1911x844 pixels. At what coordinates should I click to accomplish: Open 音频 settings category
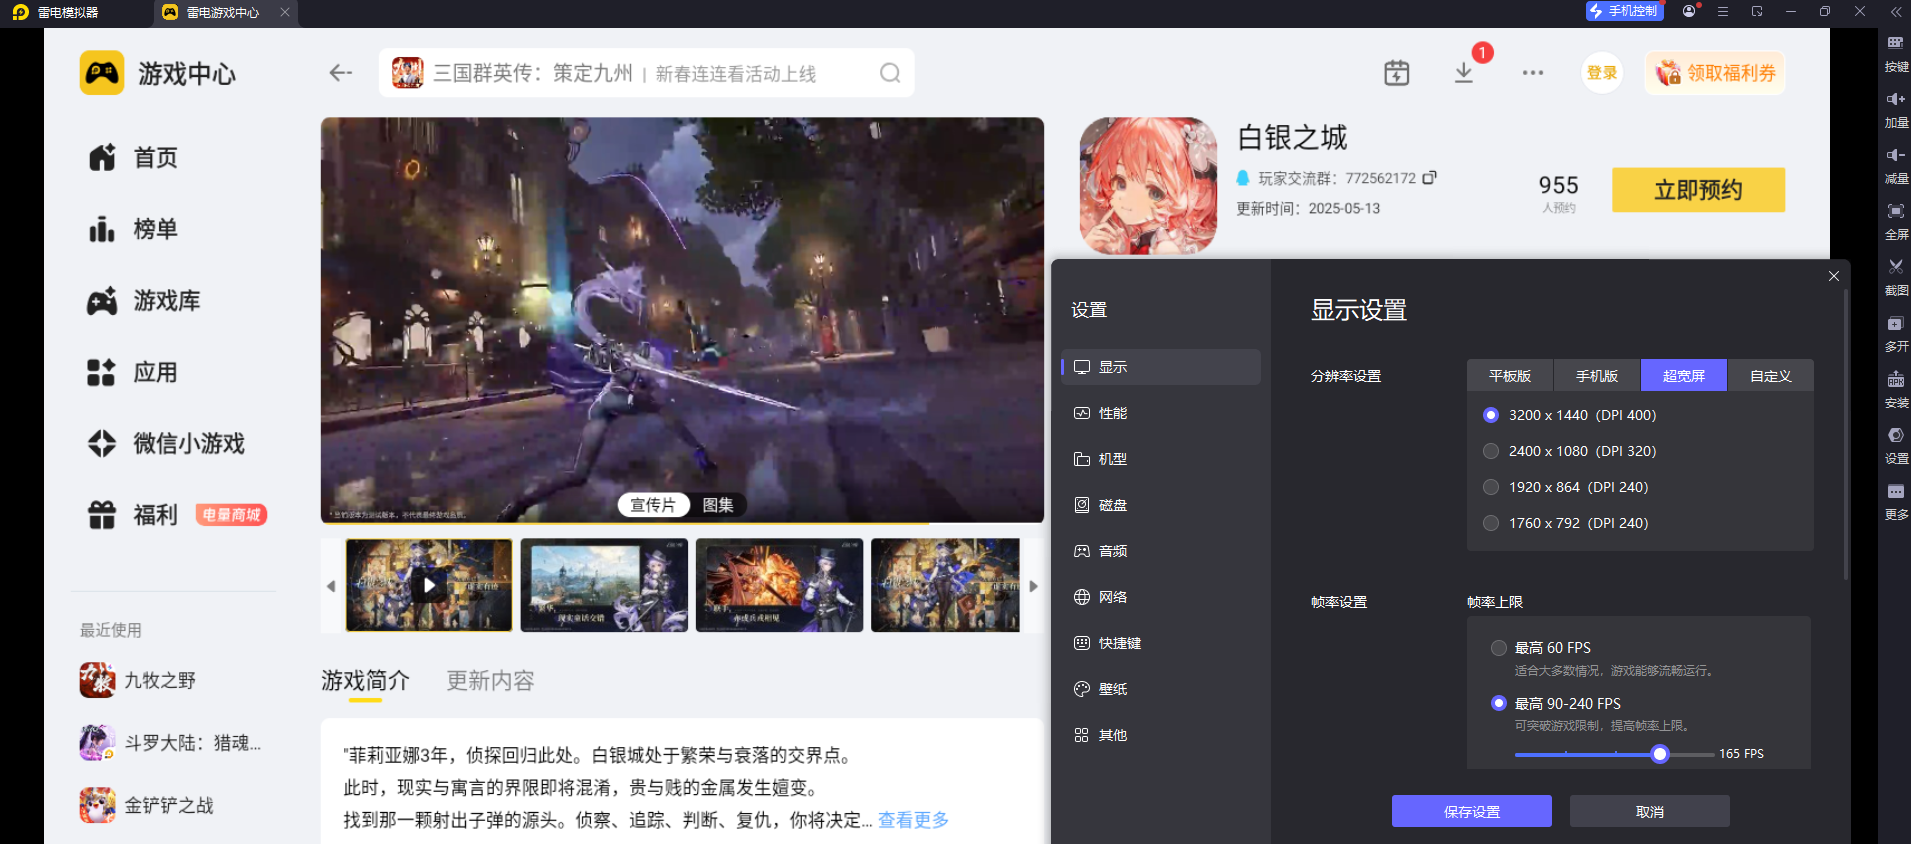tap(1161, 551)
